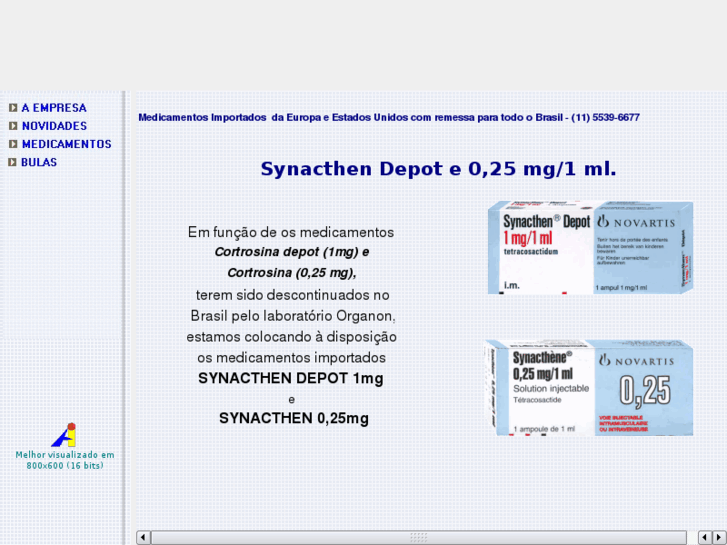
Task: Go to the NOVIDADES section
Action: tap(54, 126)
